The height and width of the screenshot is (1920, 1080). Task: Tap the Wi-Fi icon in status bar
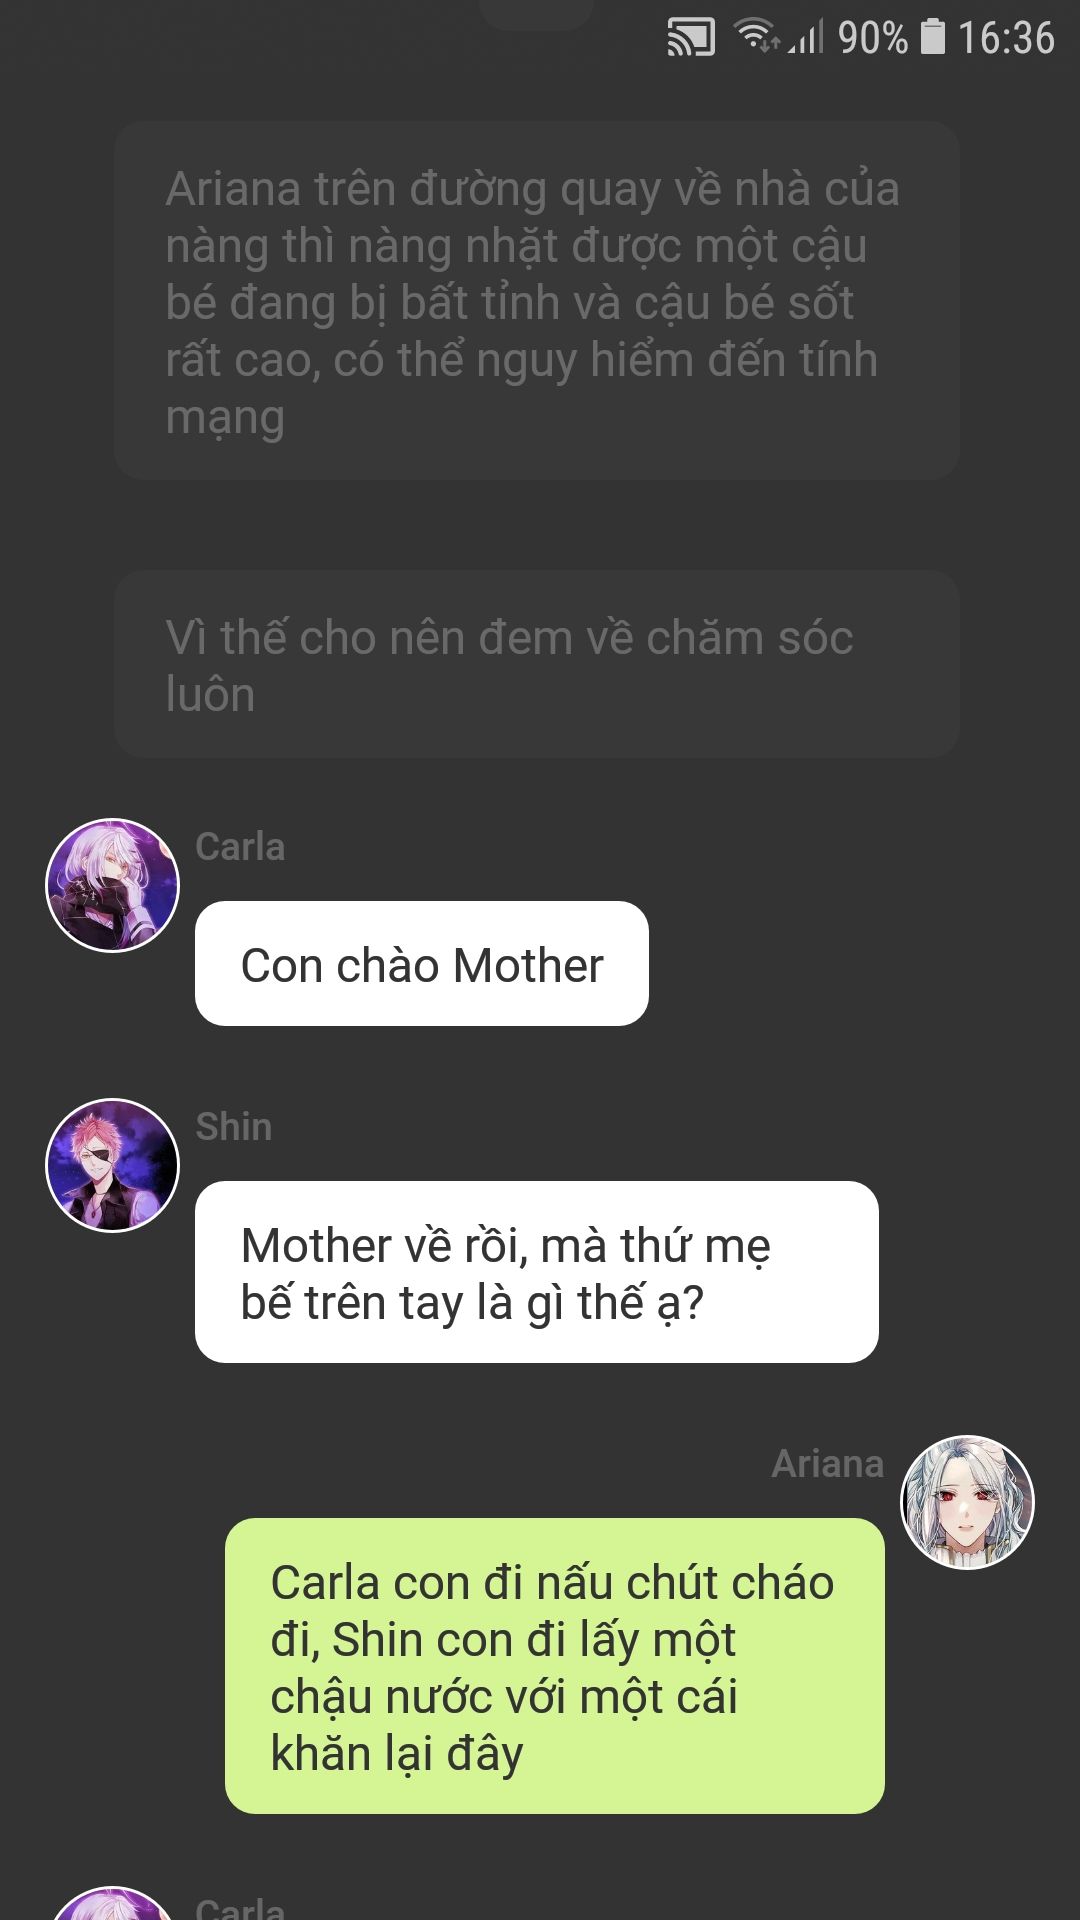point(757,36)
